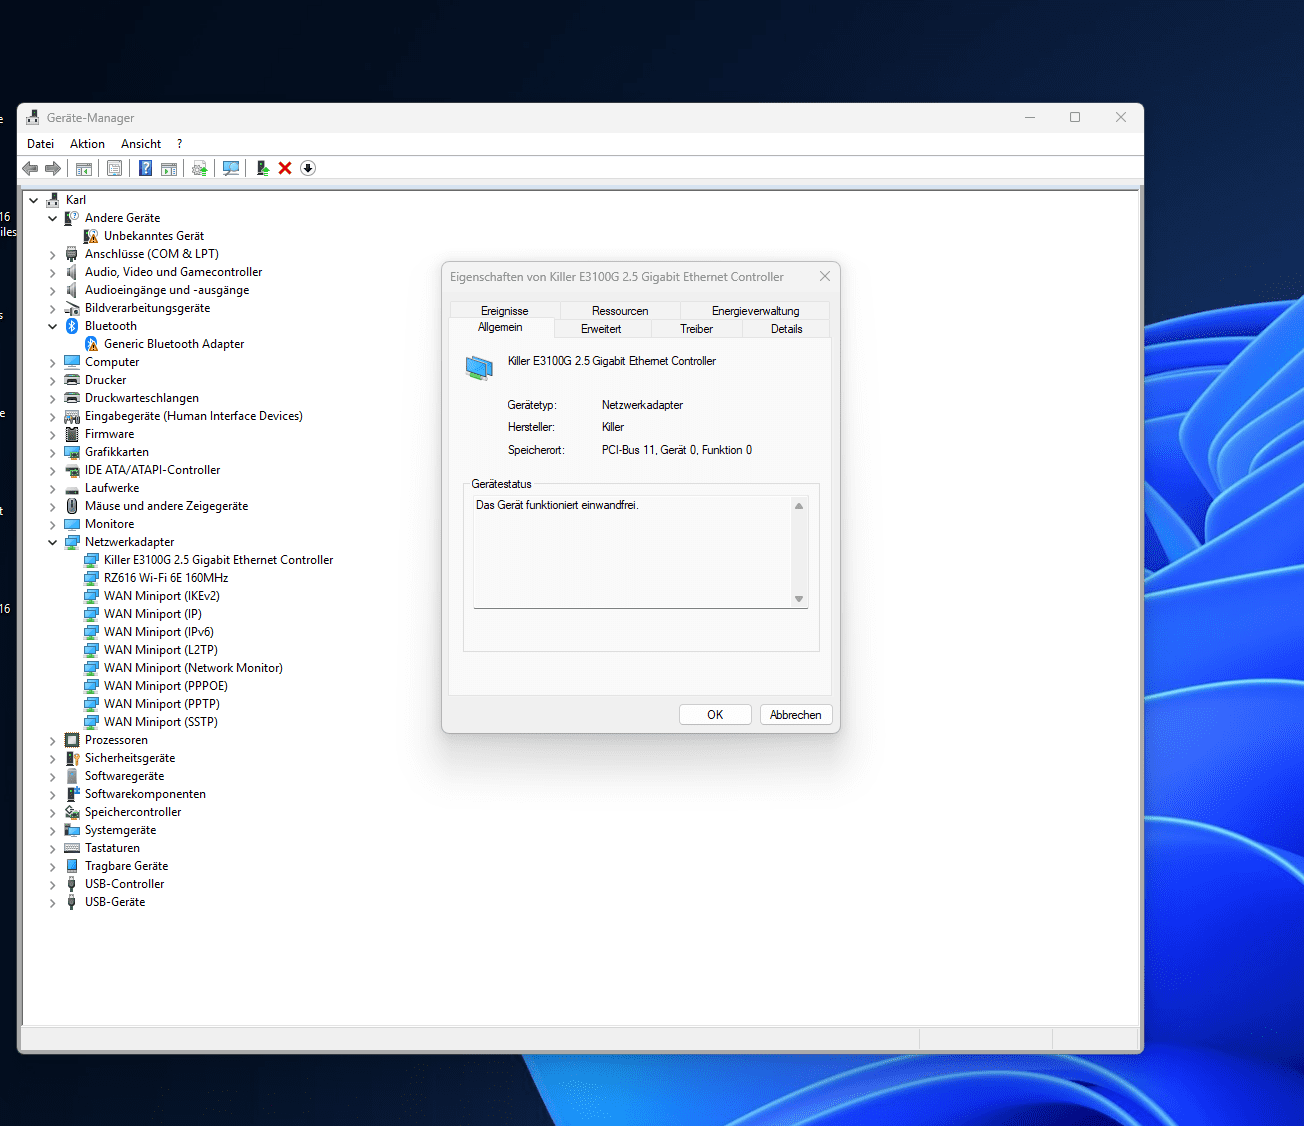Click the Tastaturen keyboard icon
The width and height of the screenshot is (1304, 1126).
point(72,848)
